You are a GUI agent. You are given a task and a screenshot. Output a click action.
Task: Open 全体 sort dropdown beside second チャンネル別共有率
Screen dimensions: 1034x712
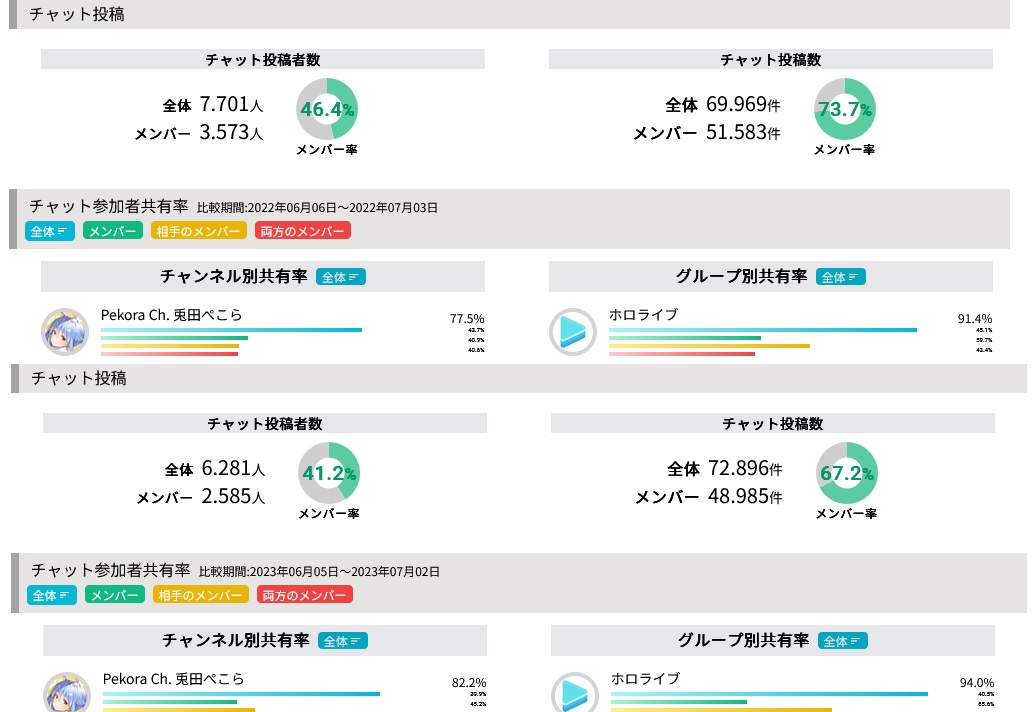(343, 641)
